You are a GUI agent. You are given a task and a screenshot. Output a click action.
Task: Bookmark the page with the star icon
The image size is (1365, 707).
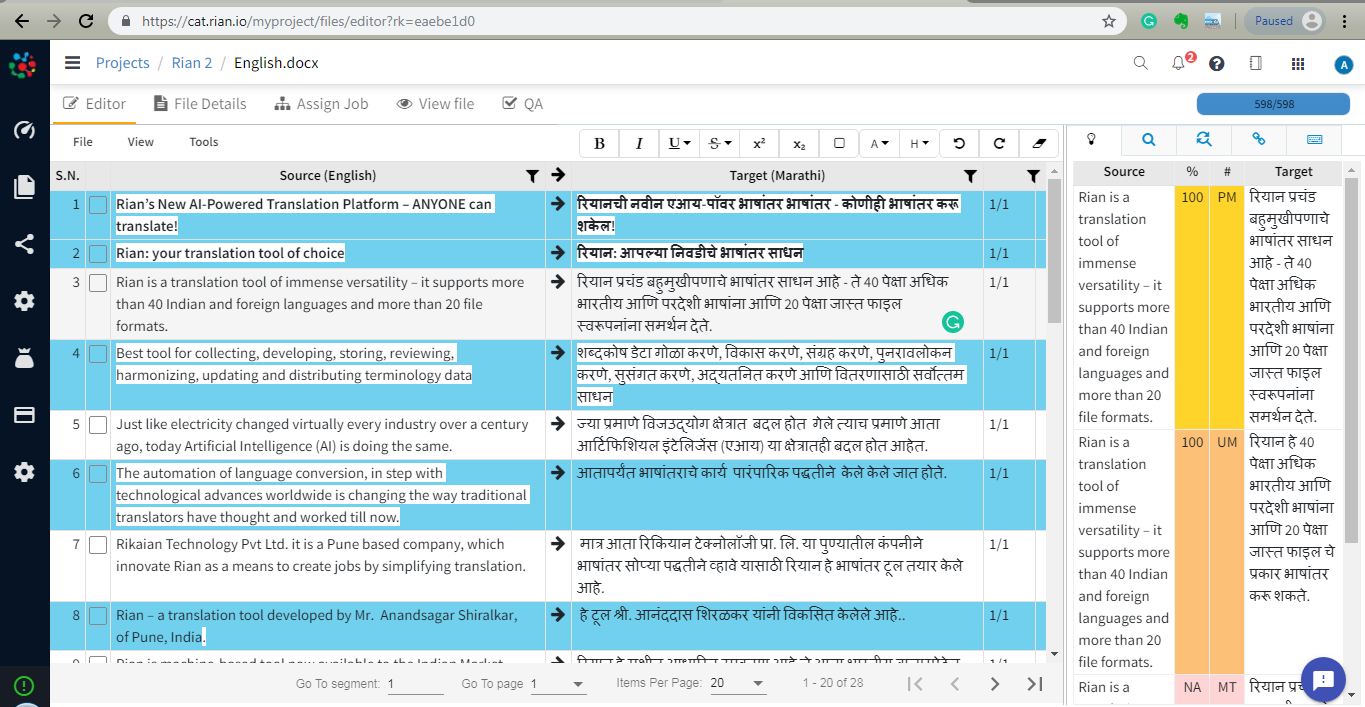tap(1108, 20)
